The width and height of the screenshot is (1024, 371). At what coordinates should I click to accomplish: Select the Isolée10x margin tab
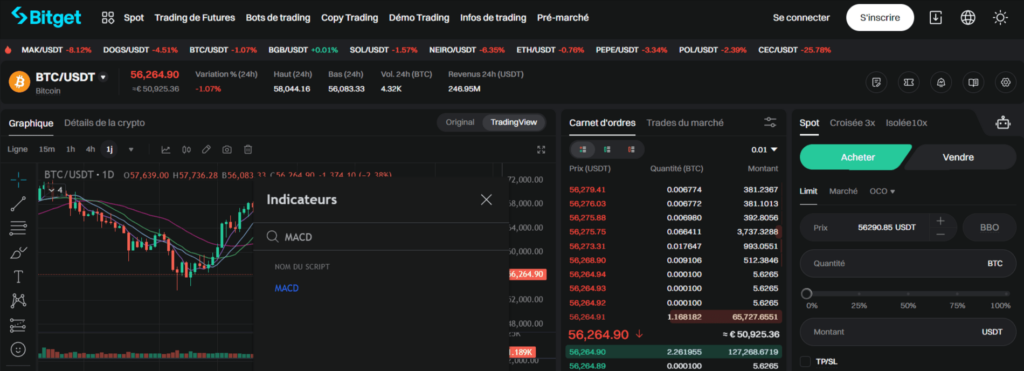coord(906,123)
